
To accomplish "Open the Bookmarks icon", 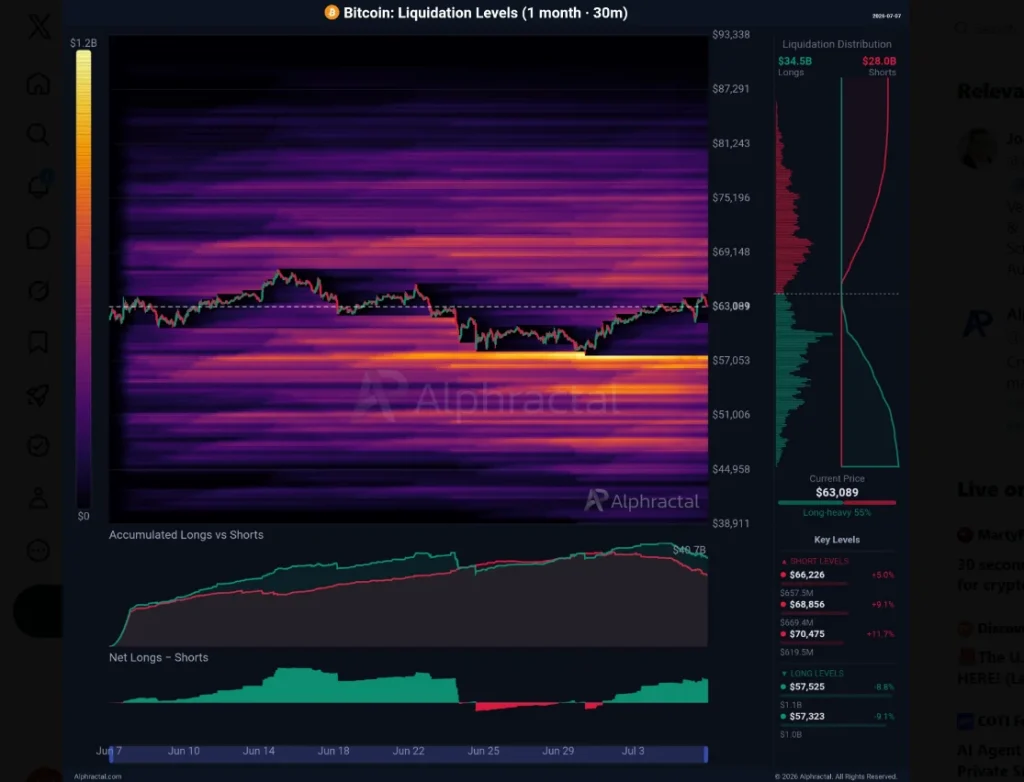I will [39, 342].
